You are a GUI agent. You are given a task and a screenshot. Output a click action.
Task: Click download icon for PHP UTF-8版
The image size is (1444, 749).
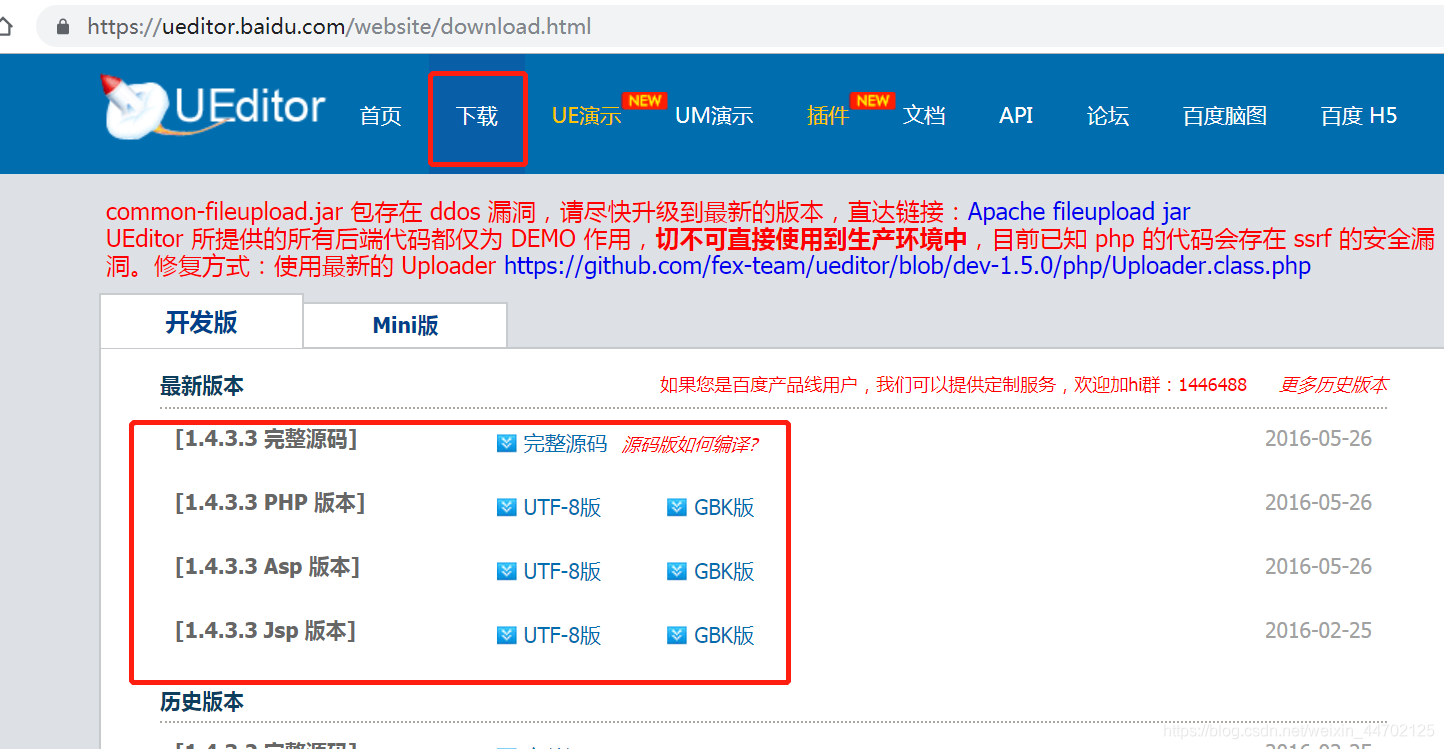tap(507, 507)
